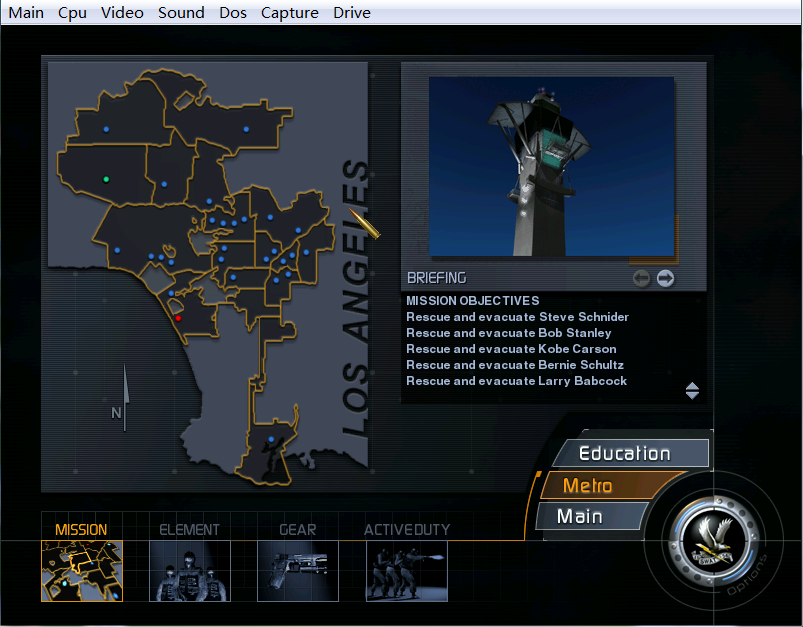Select the blue dot on the southern harbor district
This screenshot has height=627, width=803.
271,440
